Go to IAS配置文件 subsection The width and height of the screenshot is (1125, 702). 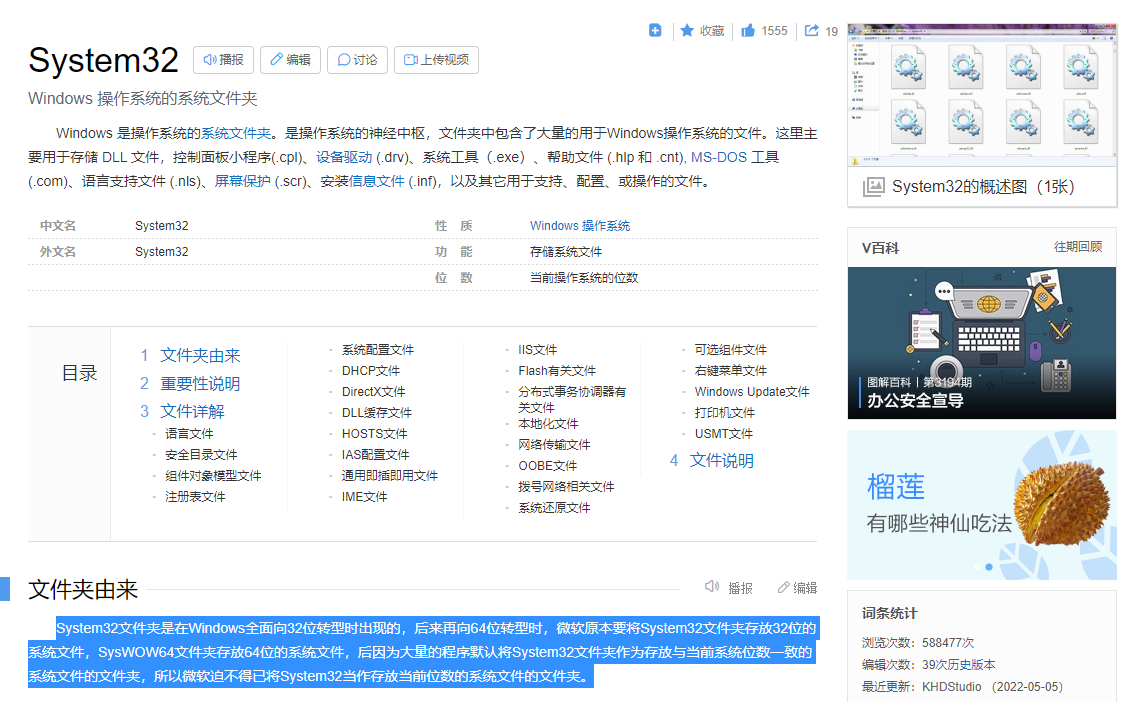pos(375,454)
